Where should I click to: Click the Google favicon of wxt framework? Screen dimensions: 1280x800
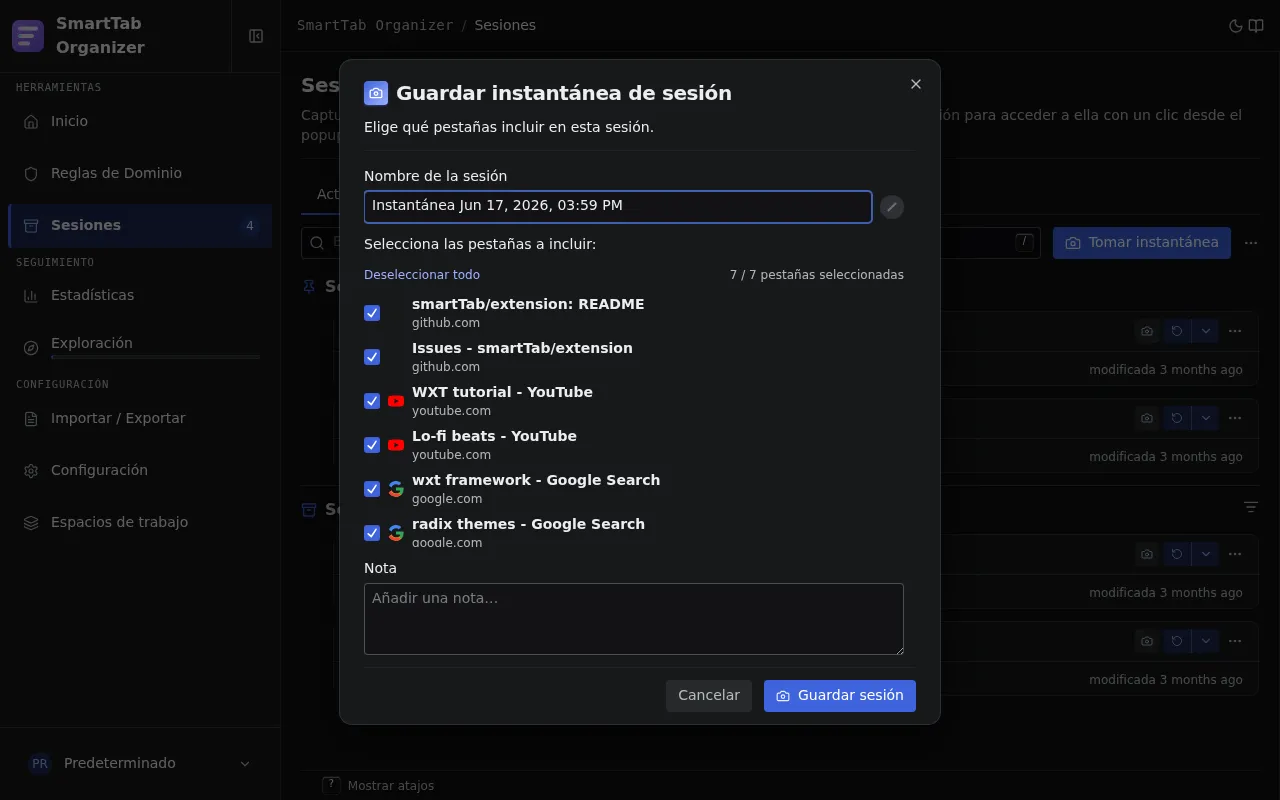click(x=396, y=489)
